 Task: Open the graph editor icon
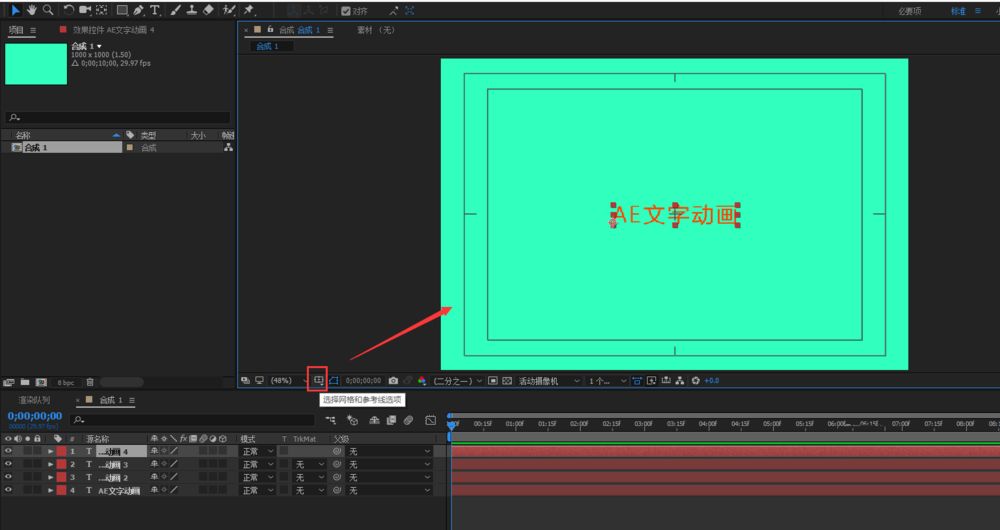coord(430,420)
